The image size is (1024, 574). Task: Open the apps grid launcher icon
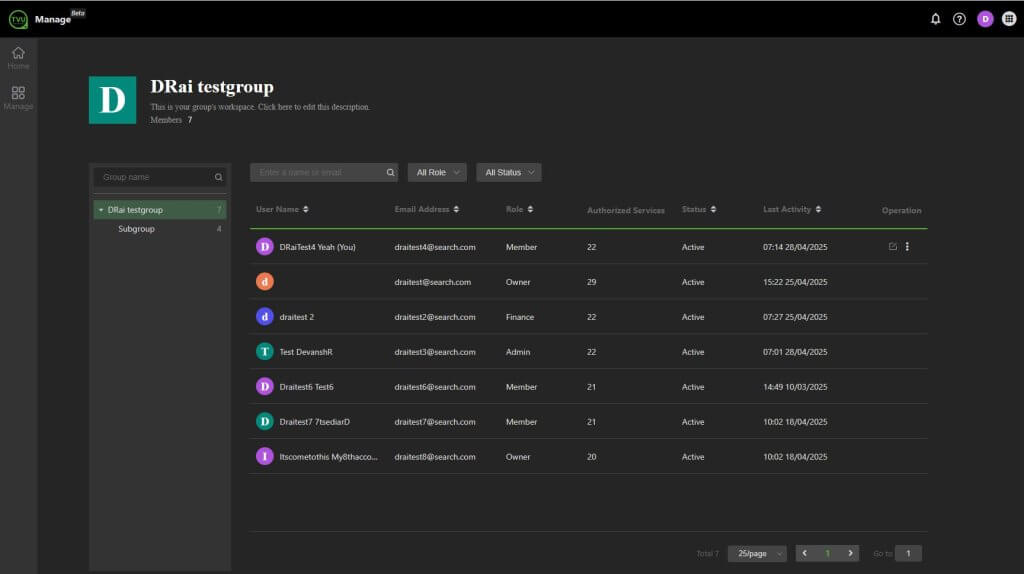(1008, 19)
